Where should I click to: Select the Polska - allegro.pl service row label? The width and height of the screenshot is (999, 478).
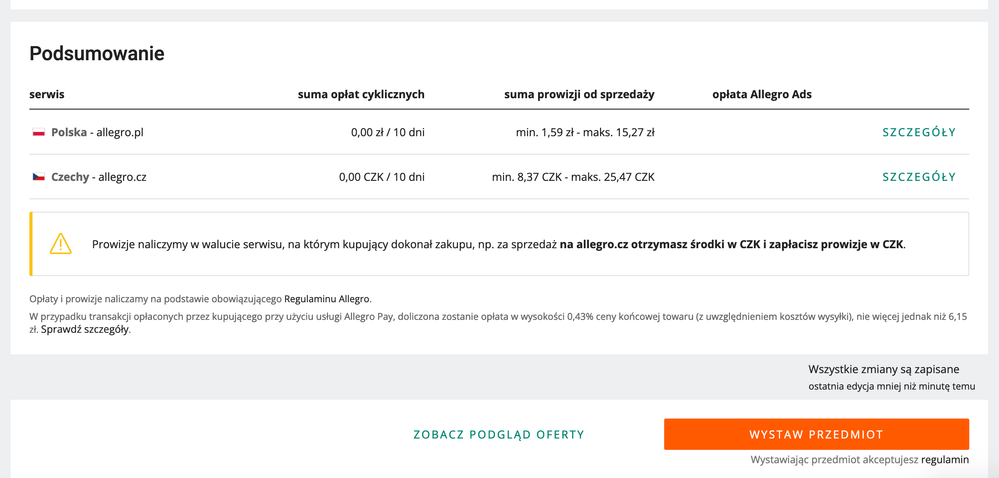97,132
